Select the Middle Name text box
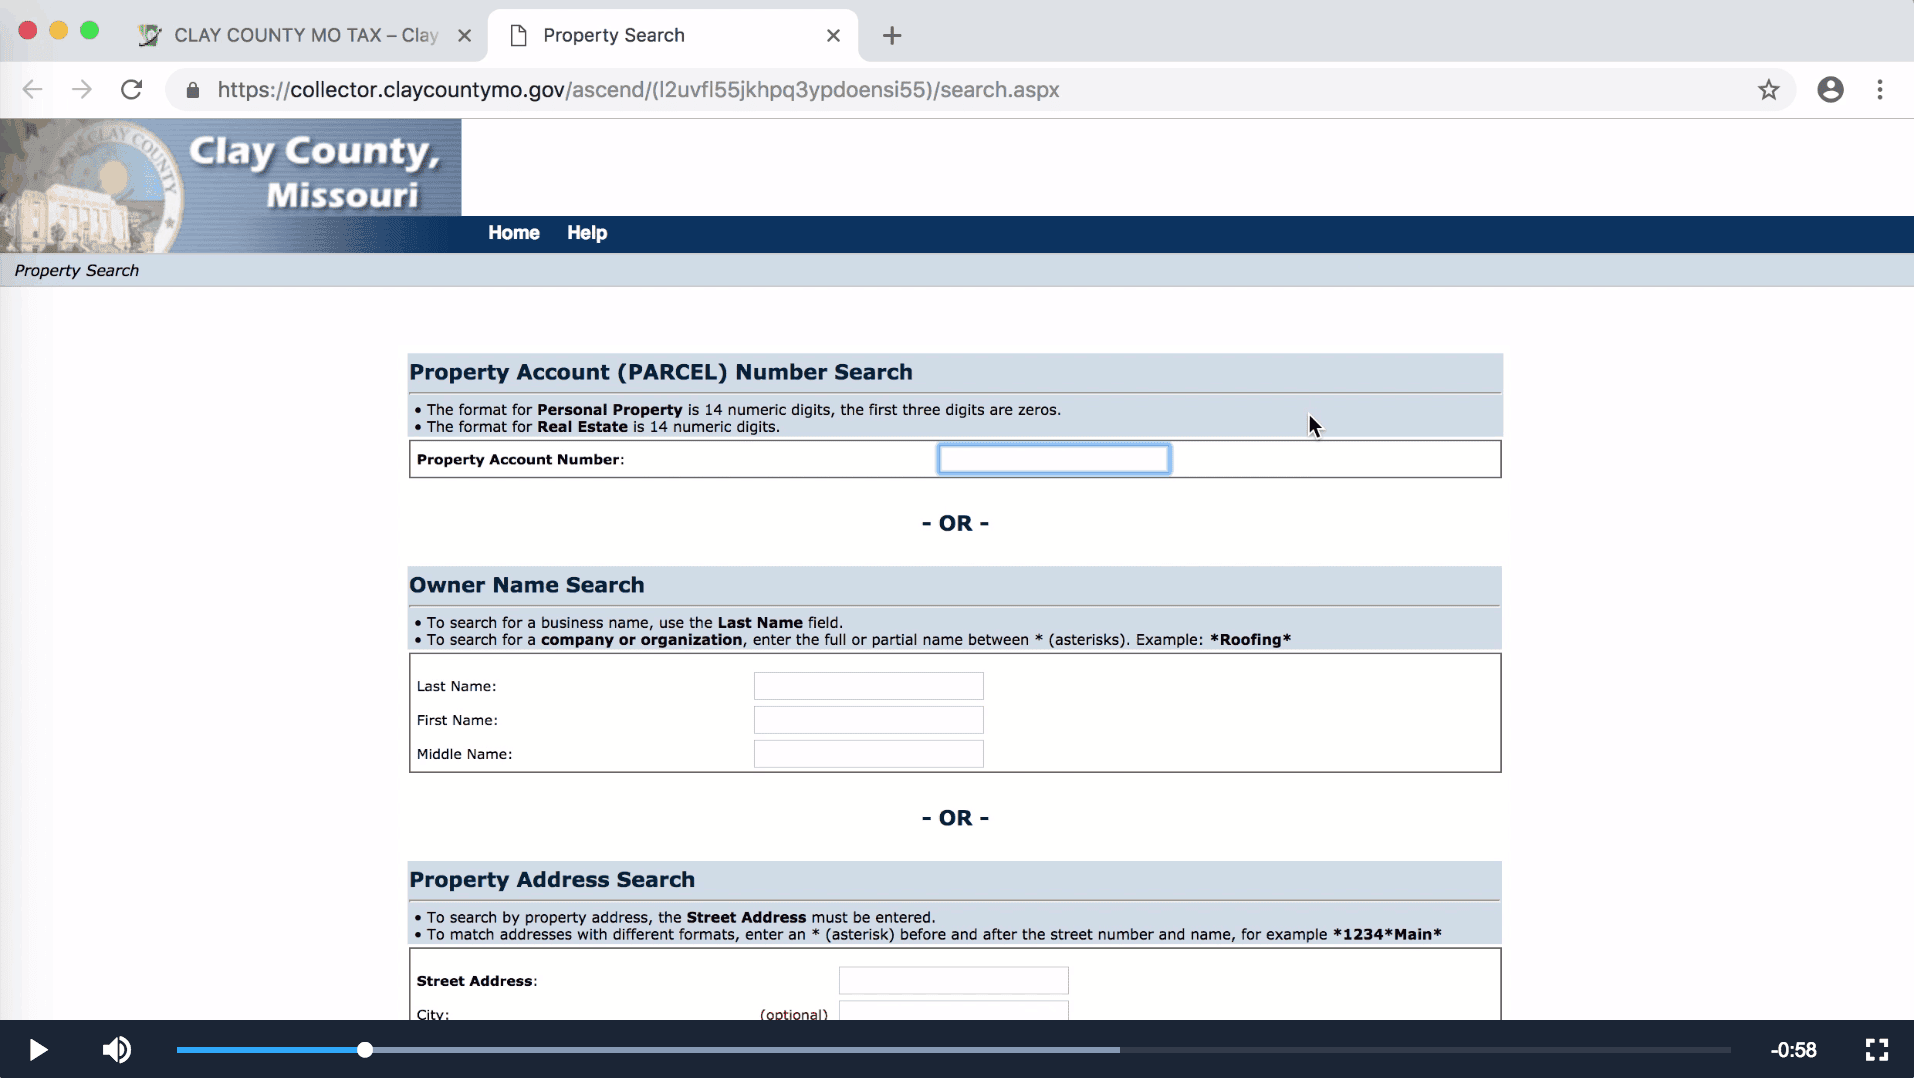The height and width of the screenshot is (1078, 1914). click(868, 754)
